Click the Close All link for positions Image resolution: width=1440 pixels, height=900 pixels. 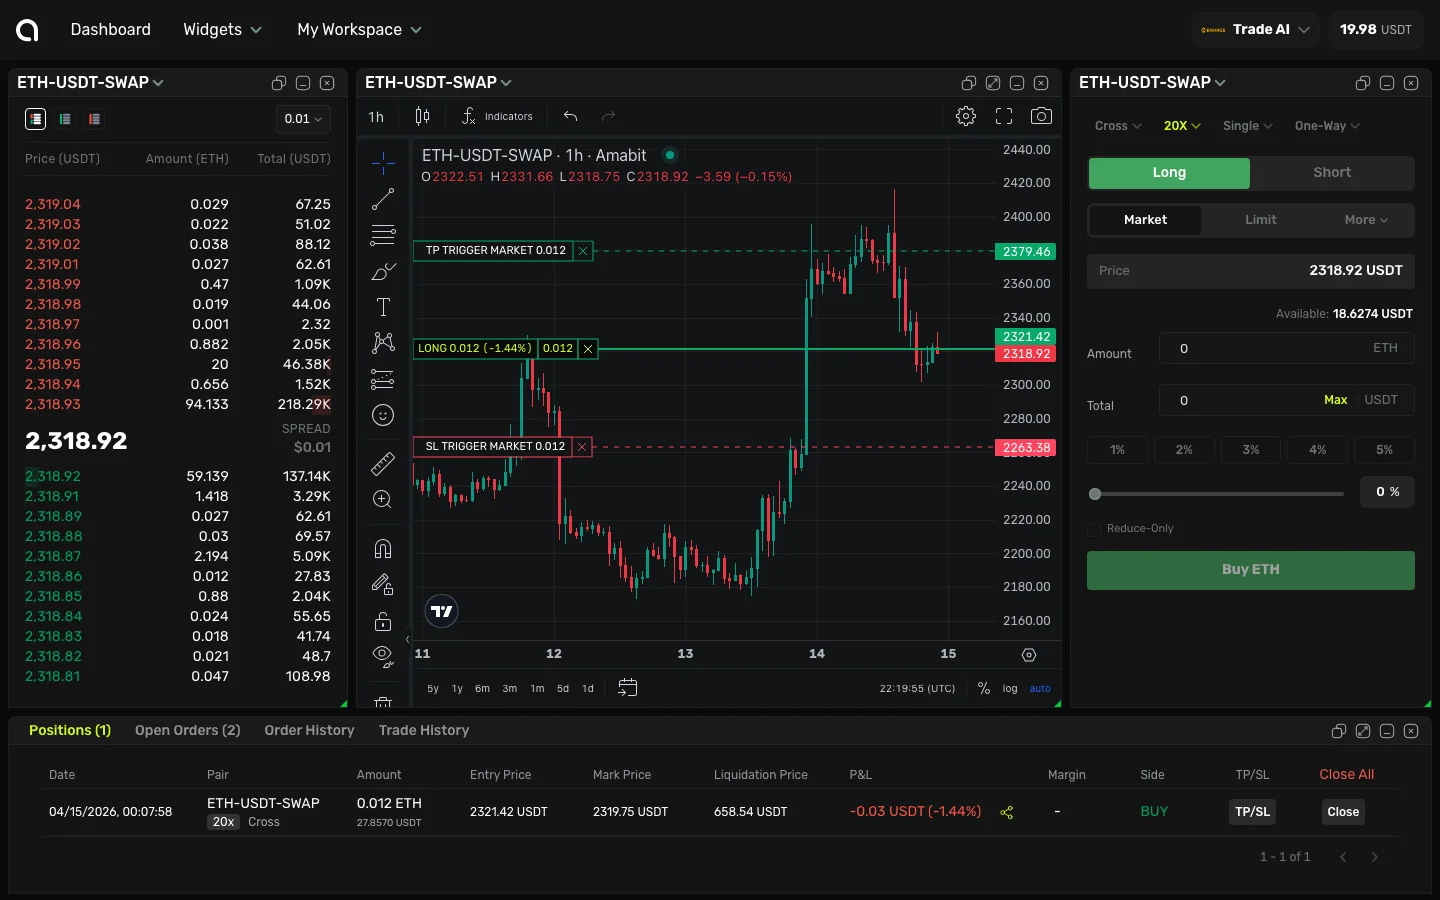[1345, 774]
